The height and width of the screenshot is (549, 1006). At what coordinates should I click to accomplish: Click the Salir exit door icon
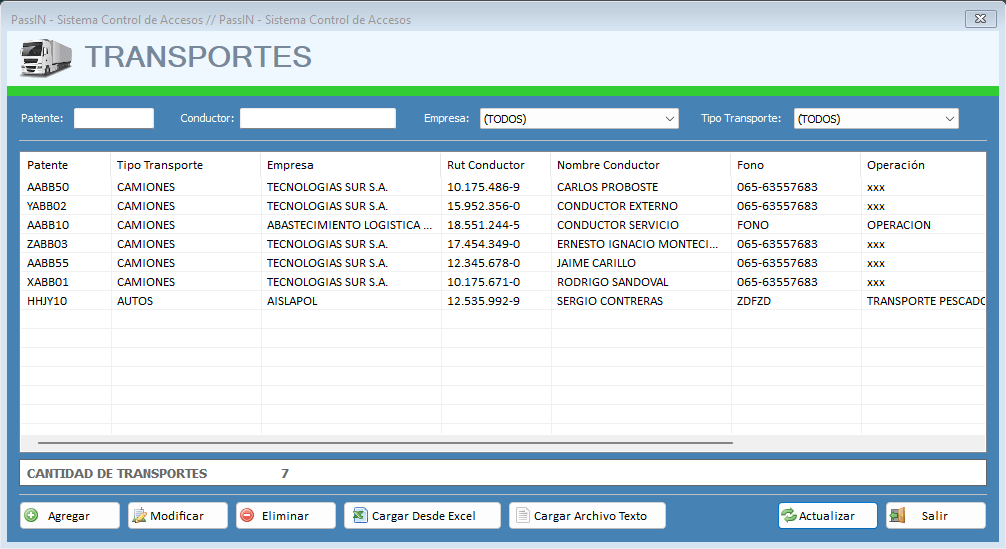pos(897,516)
